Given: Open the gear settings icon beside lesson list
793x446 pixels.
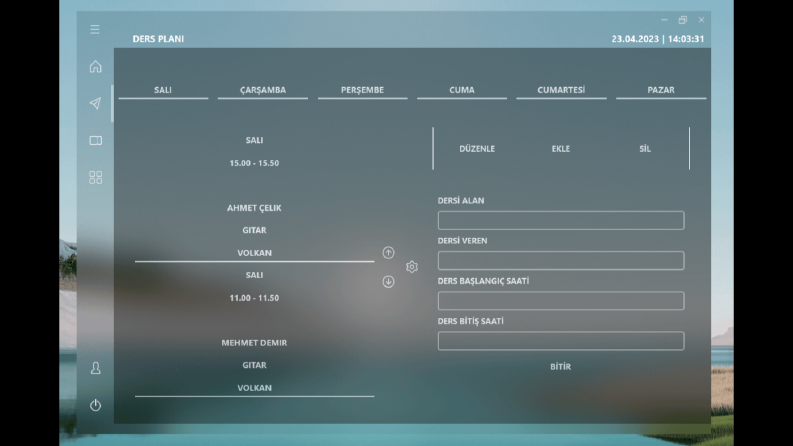Looking at the screenshot, I should coord(412,267).
